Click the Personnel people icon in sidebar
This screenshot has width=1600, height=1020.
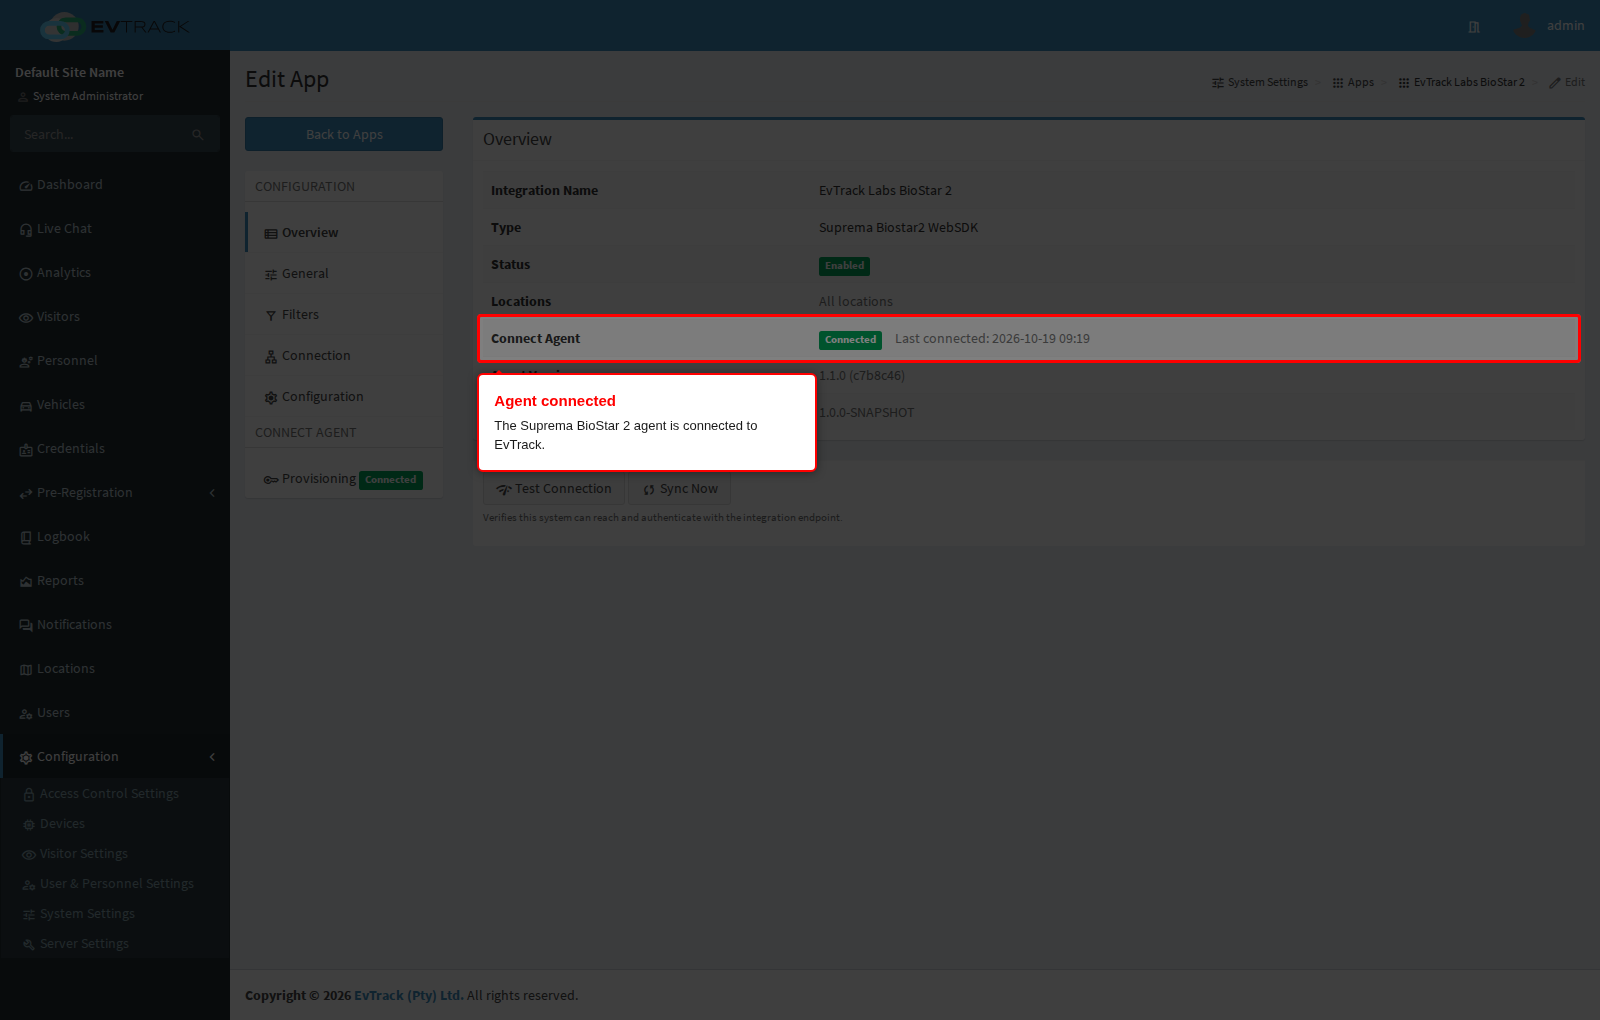tap(26, 362)
